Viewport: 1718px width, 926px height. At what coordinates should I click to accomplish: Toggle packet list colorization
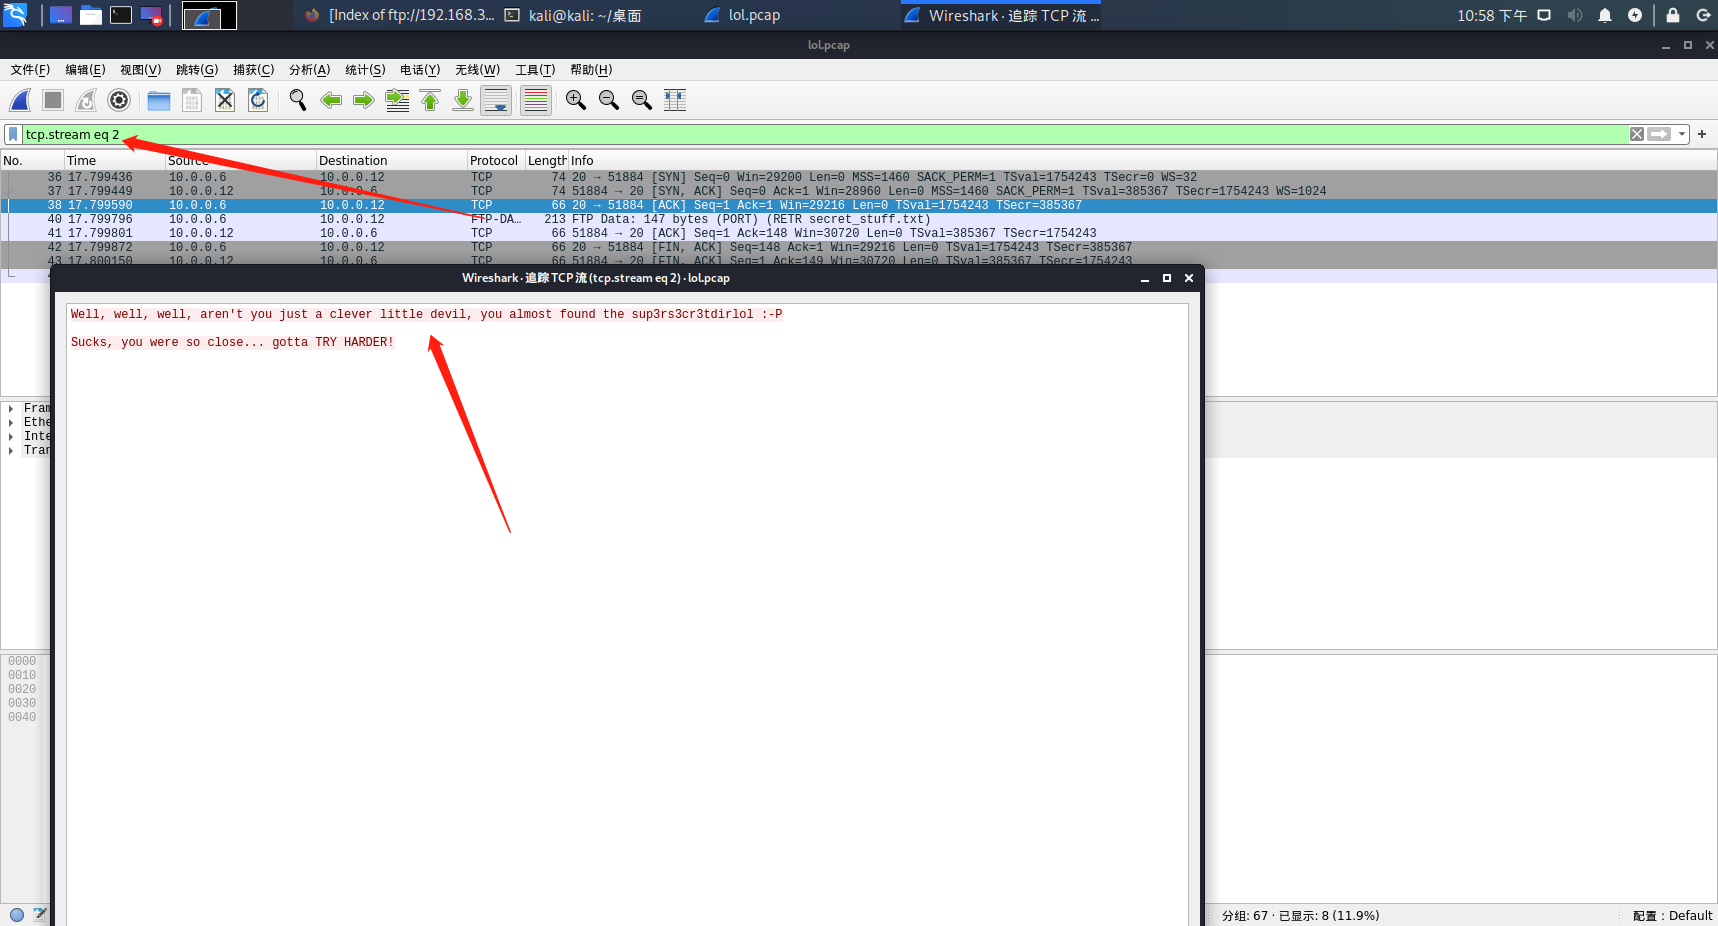click(x=536, y=100)
